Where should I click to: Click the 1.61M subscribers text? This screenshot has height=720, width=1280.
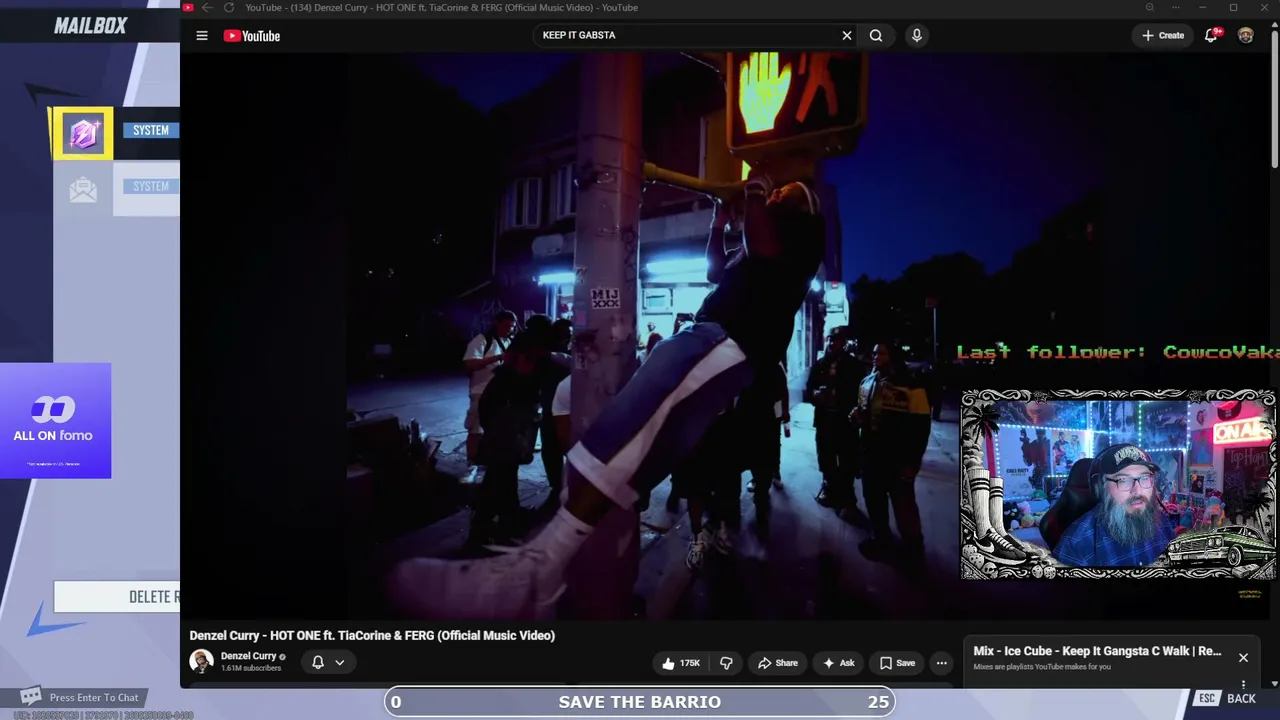click(251, 668)
